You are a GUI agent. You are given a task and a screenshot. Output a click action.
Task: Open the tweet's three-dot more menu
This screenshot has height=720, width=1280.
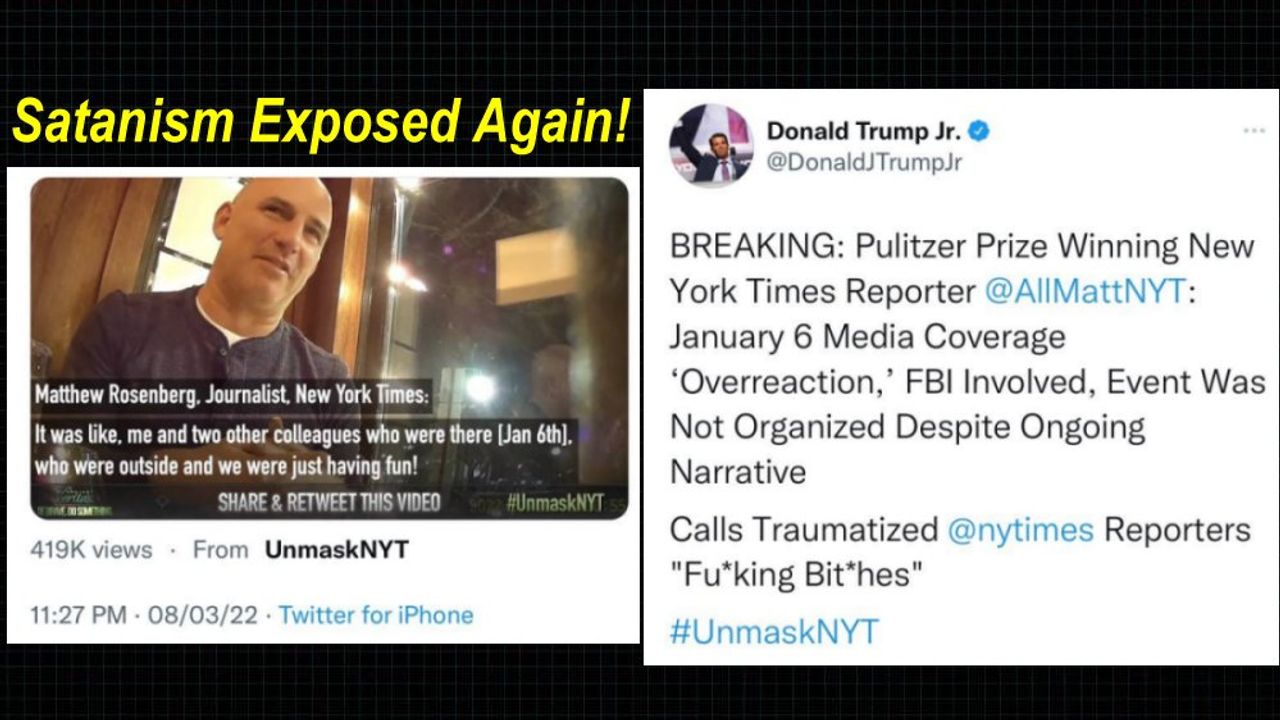tap(1254, 130)
